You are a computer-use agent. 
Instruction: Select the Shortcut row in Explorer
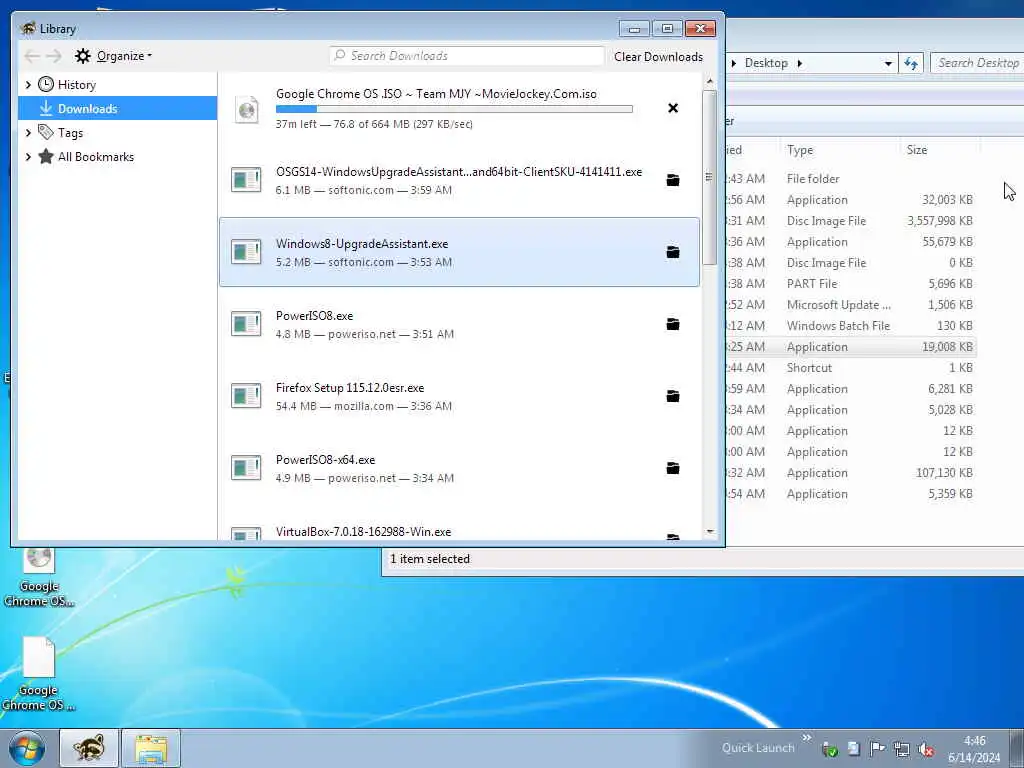point(851,368)
